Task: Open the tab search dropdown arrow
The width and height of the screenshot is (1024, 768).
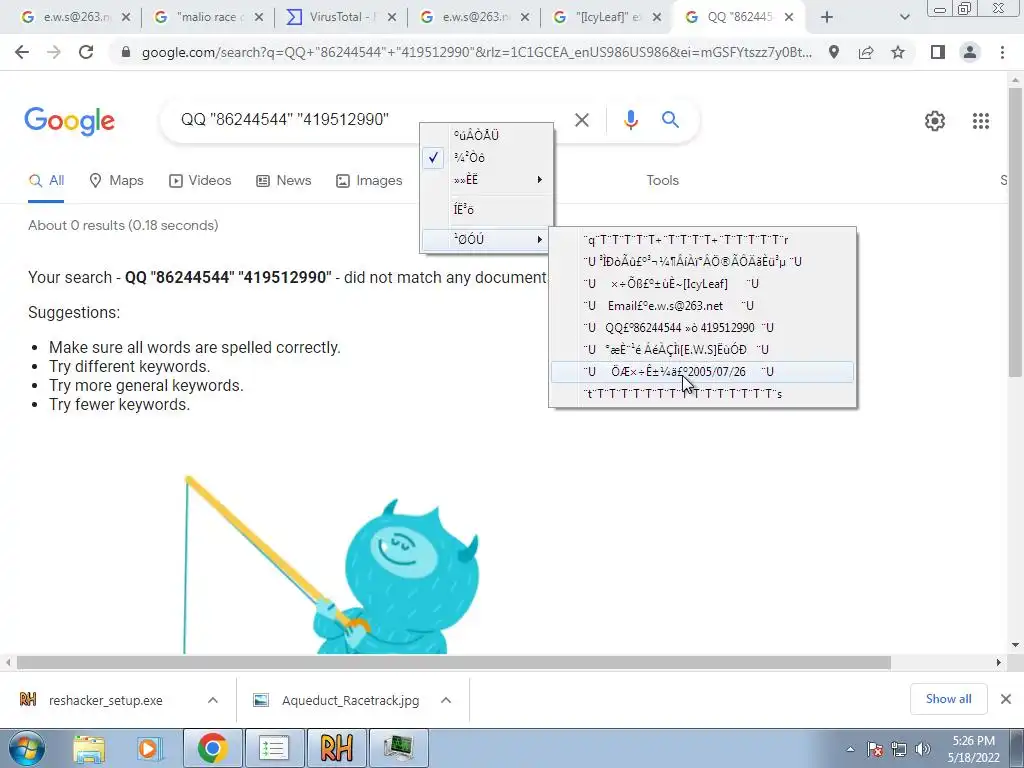Action: pyautogui.click(x=904, y=18)
